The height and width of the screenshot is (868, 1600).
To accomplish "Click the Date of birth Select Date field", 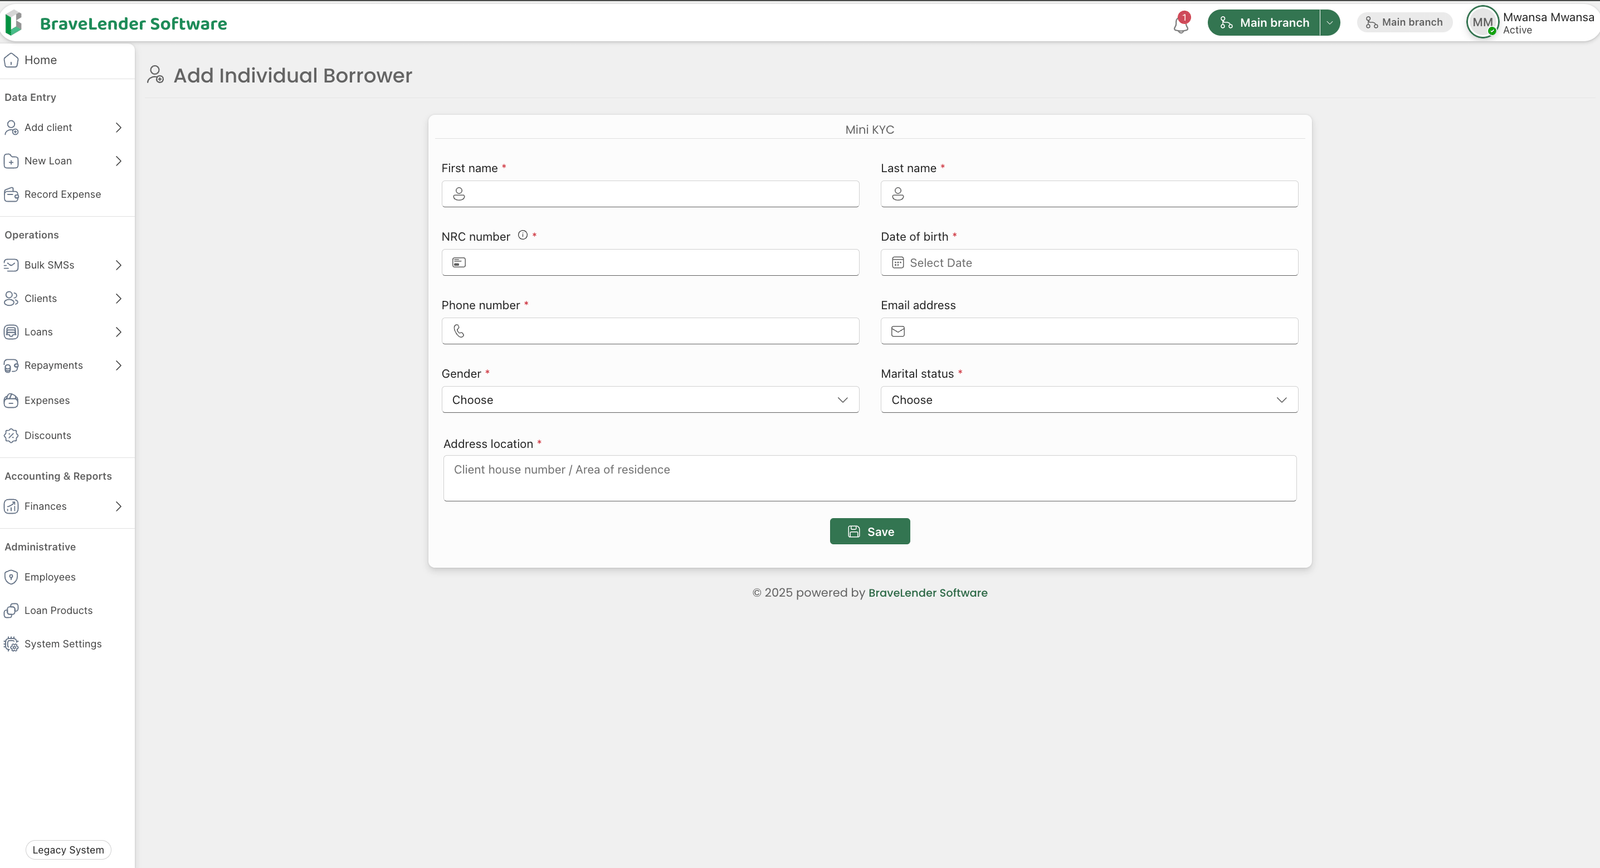I will (1089, 263).
